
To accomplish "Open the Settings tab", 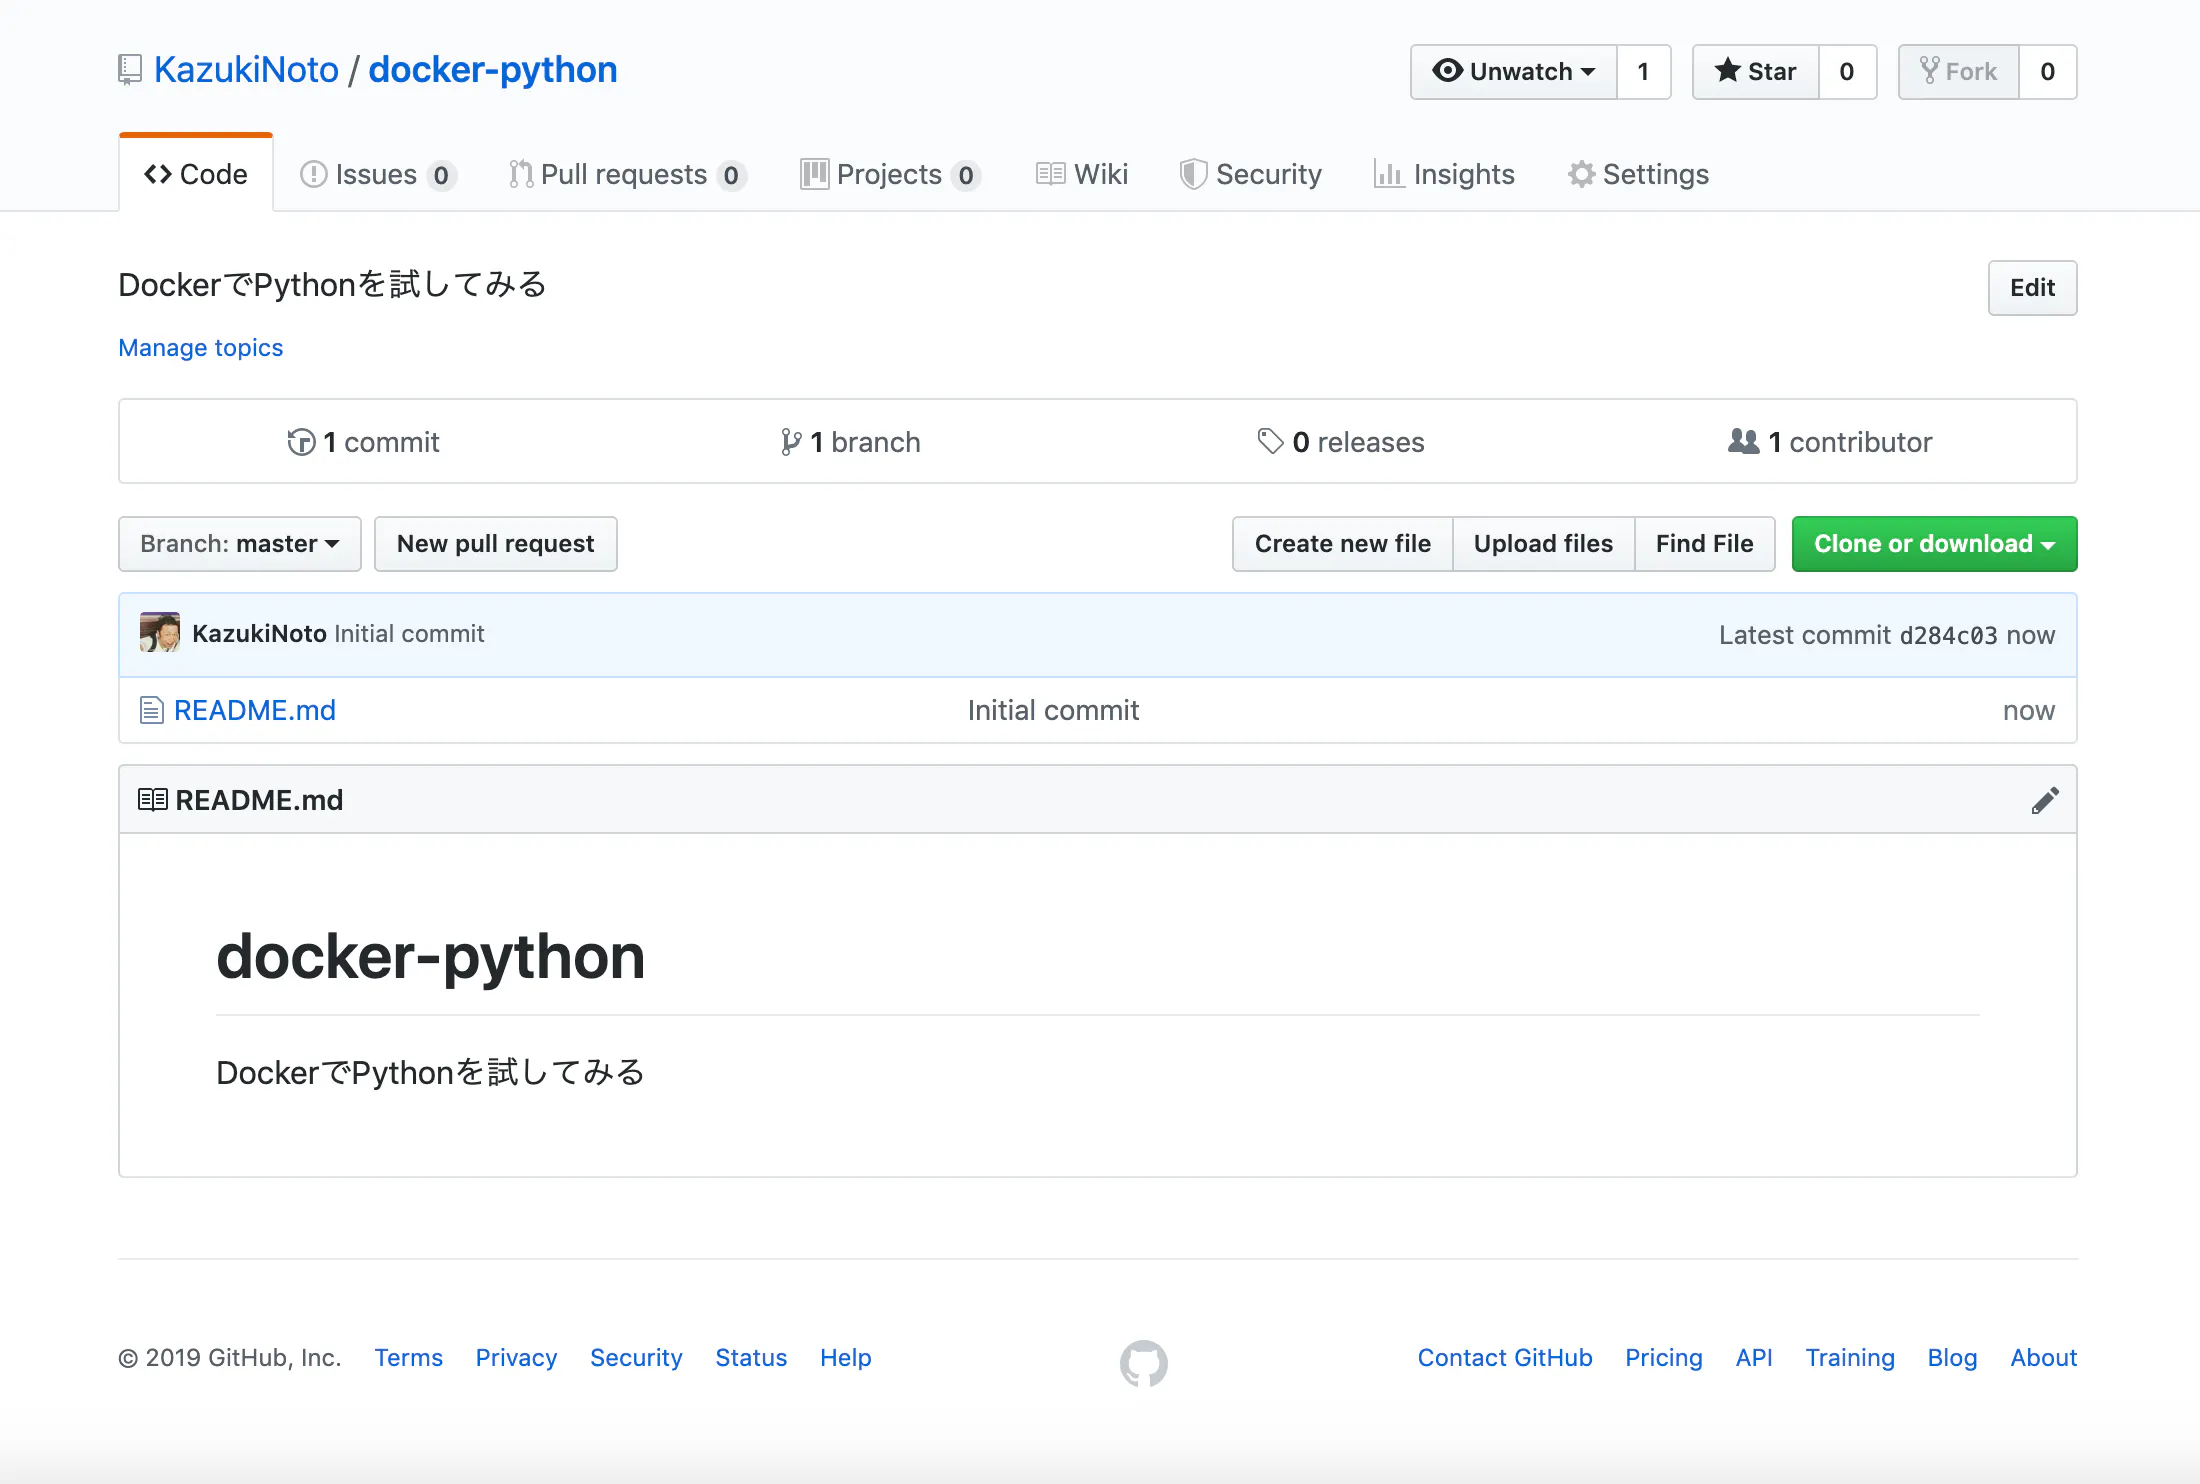I will pyautogui.click(x=1638, y=174).
